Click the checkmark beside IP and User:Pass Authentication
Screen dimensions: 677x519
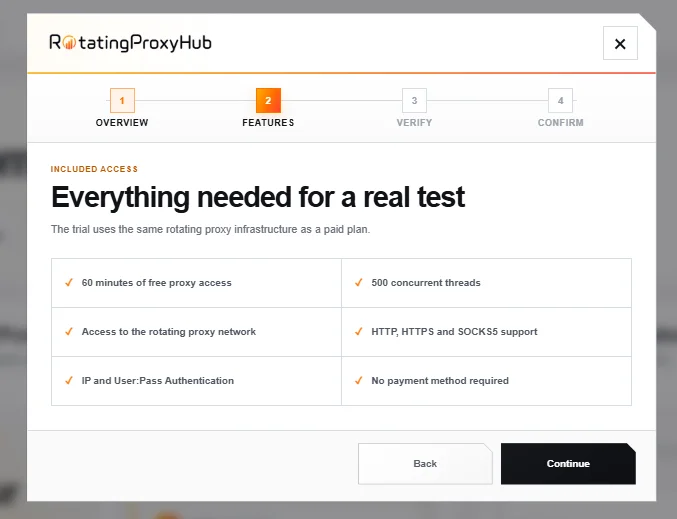click(x=69, y=380)
